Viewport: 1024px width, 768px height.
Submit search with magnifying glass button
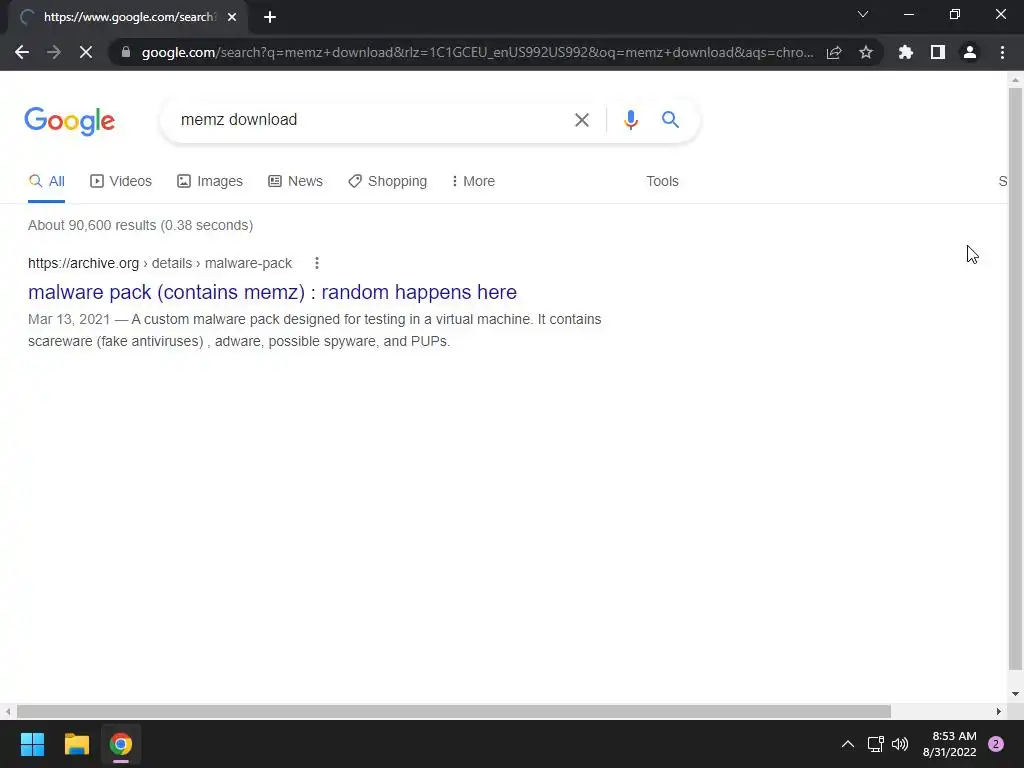[670, 120]
